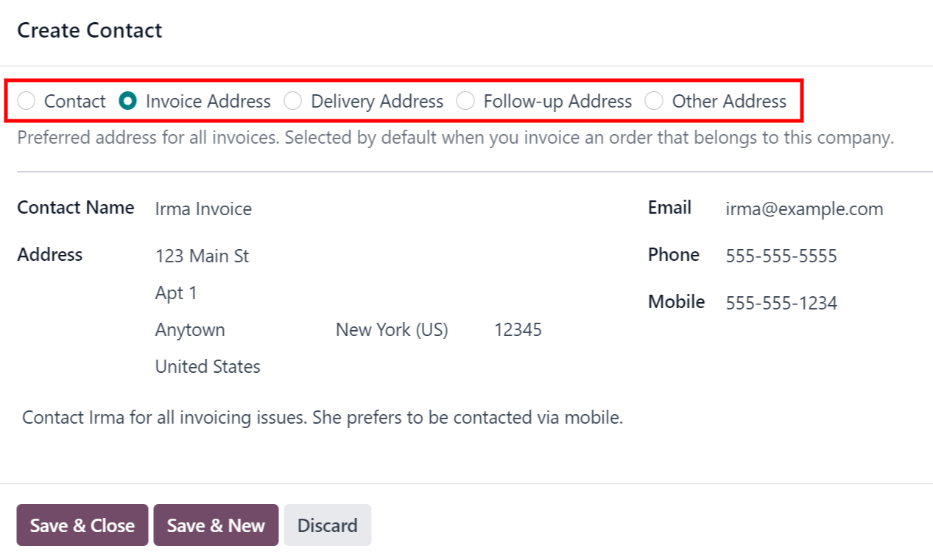This screenshot has width=933, height=560.
Task: Click the ZIP code field 12345
Action: click(518, 330)
